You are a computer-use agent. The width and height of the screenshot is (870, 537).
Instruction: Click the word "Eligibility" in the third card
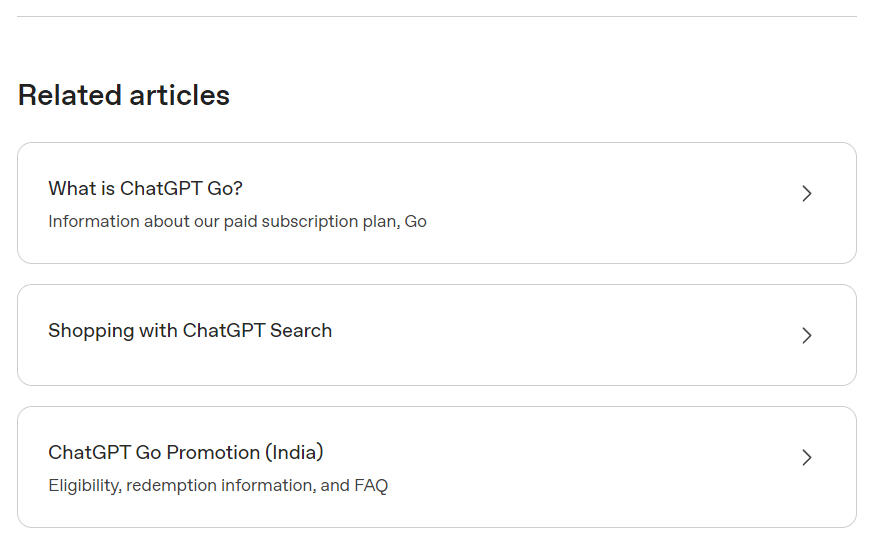[84, 485]
